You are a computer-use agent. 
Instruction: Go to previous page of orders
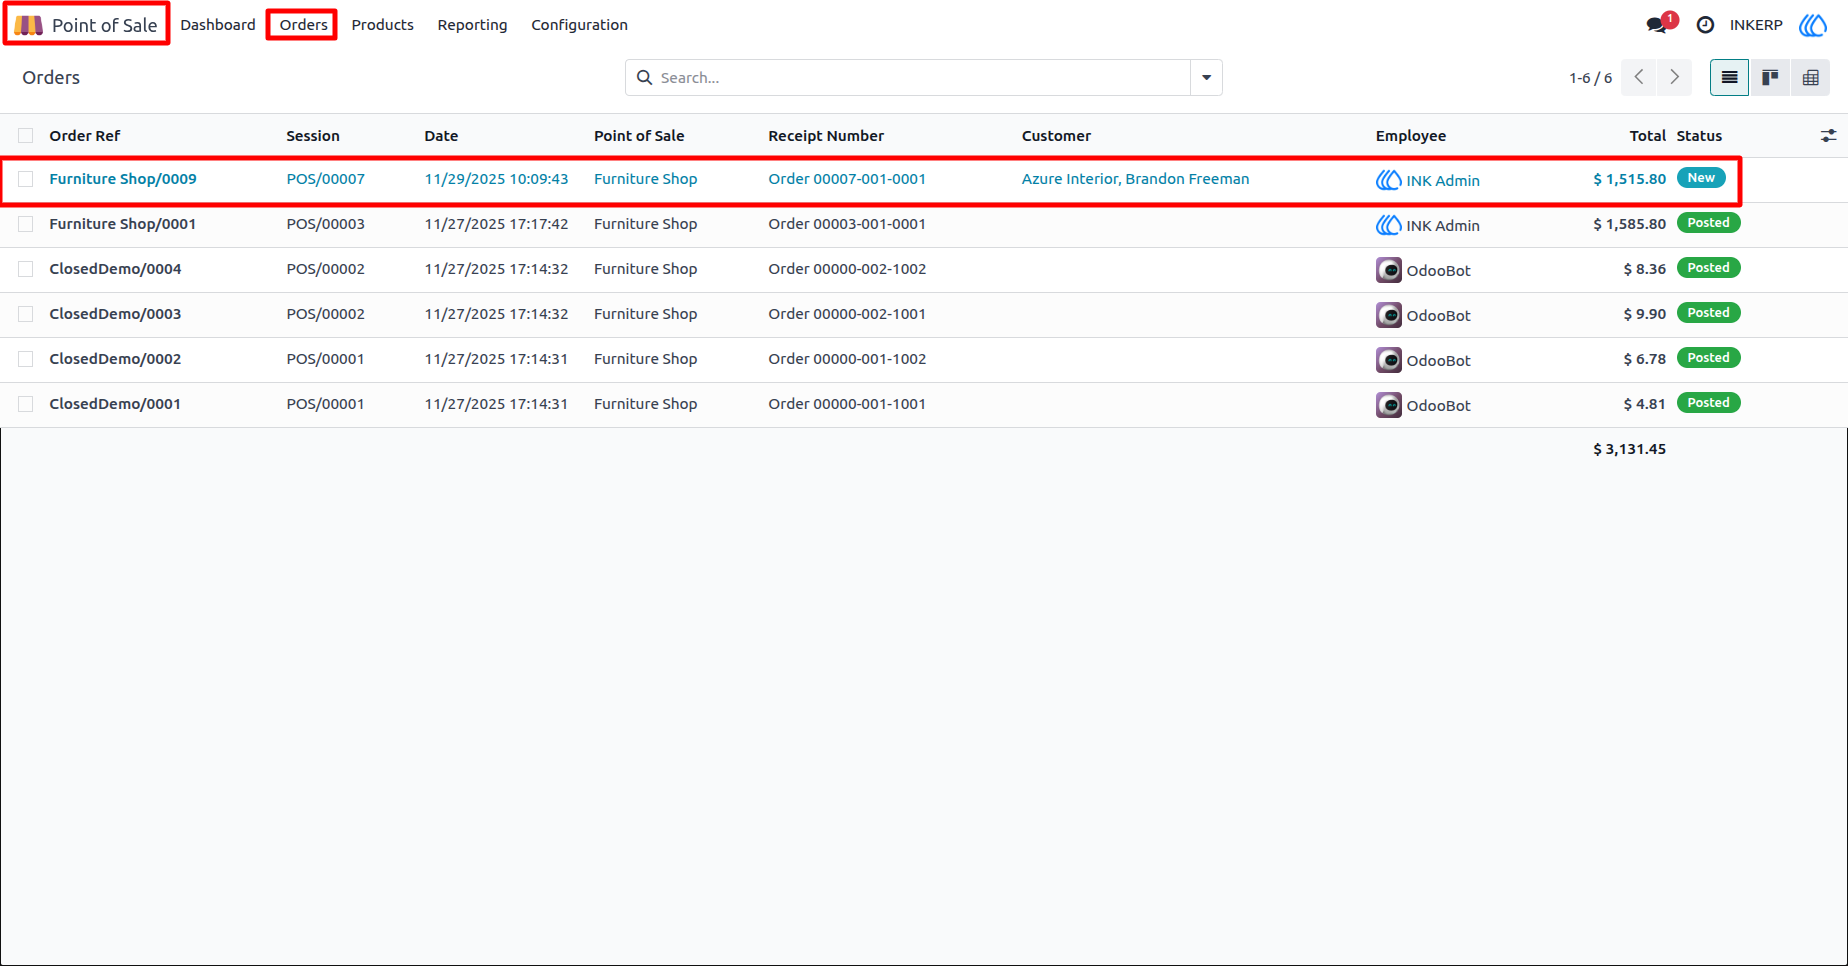pyautogui.click(x=1639, y=78)
